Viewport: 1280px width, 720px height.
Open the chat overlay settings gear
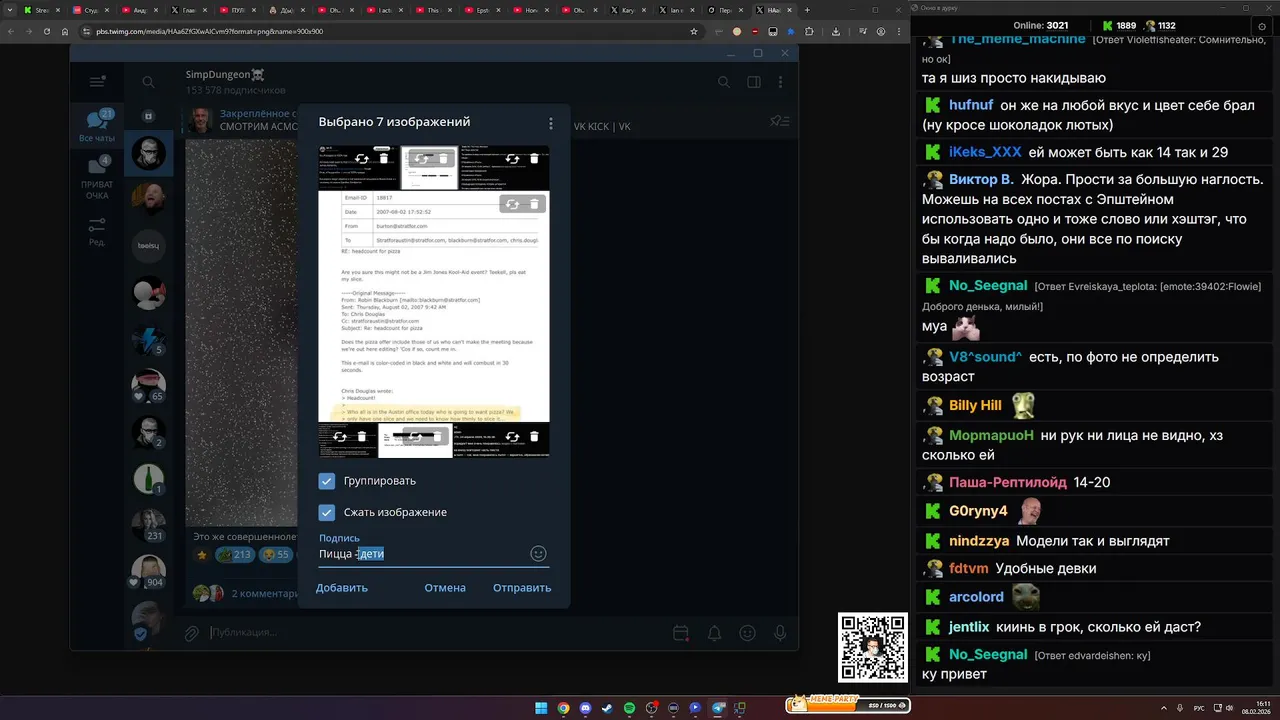point(1261,26)
